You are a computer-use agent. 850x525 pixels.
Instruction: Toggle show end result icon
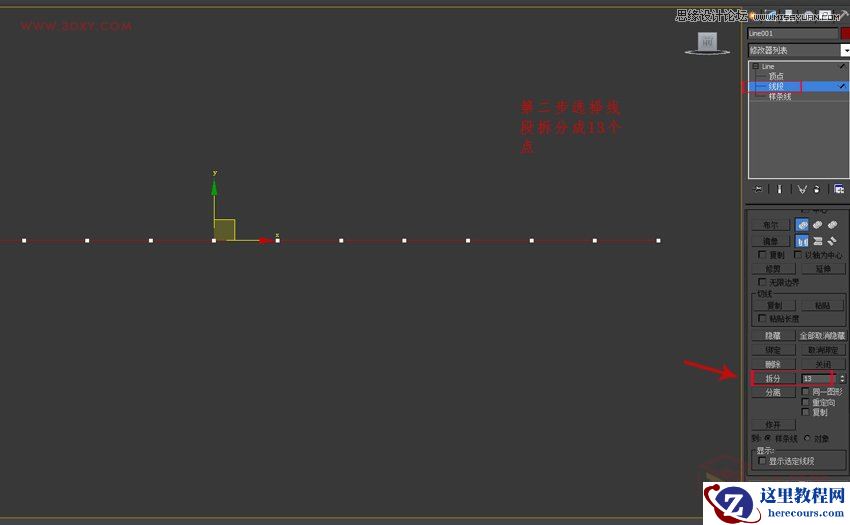click(780, 189)
